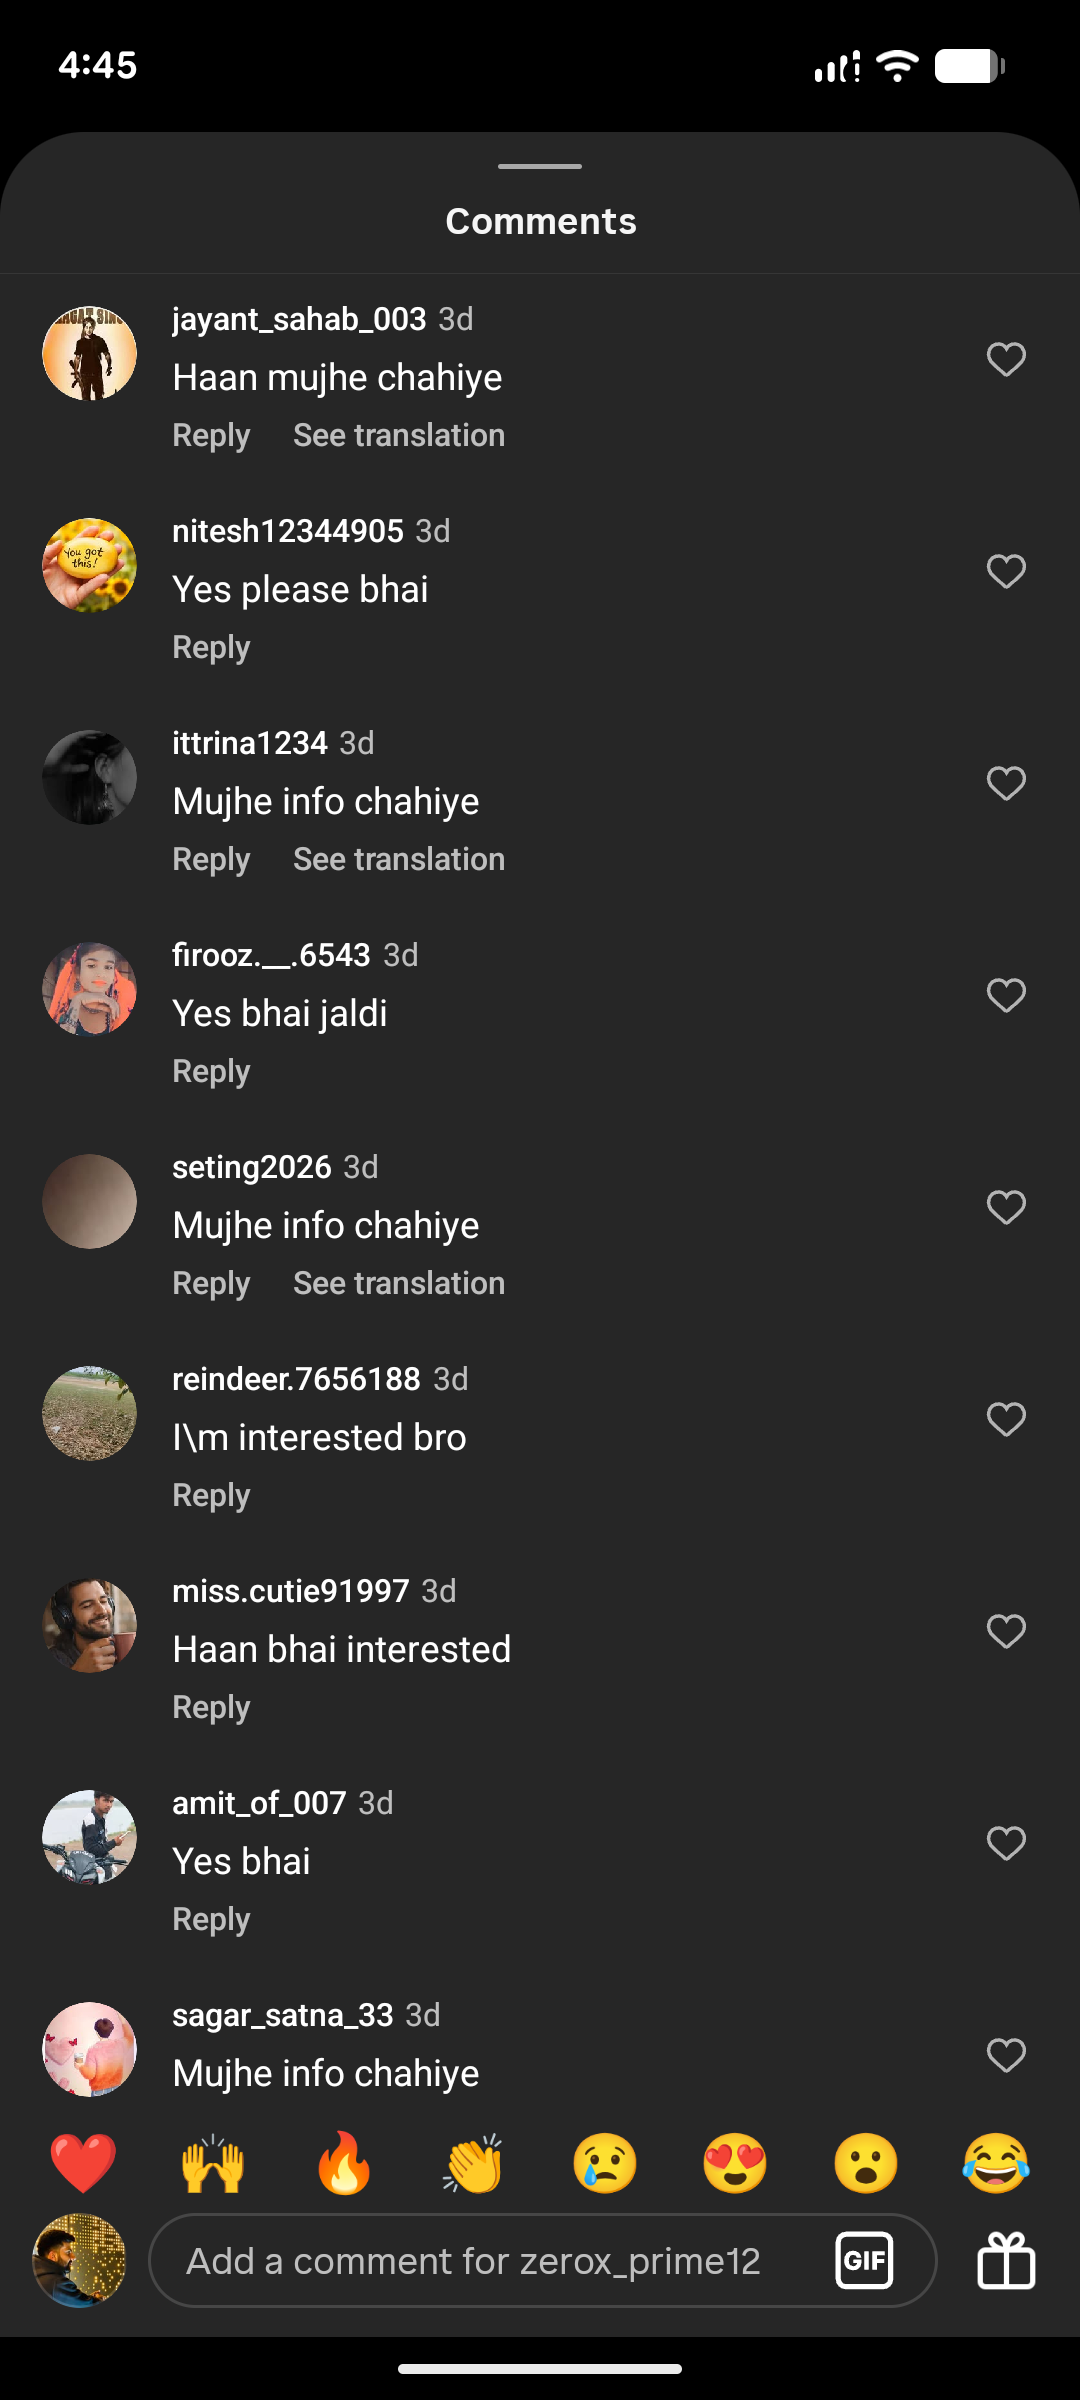Reply to firooz.__.6543's comment

tap(211, 1071)
